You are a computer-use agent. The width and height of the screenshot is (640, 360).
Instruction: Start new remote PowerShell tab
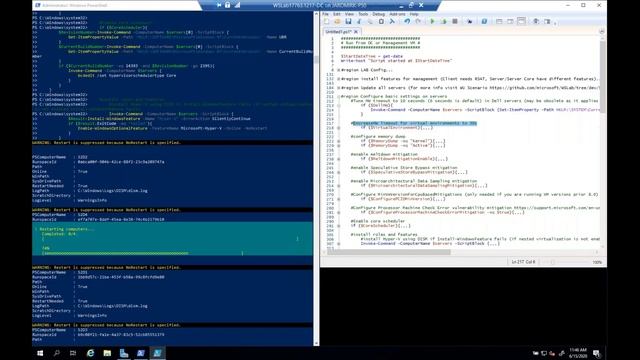pos(469,21)
